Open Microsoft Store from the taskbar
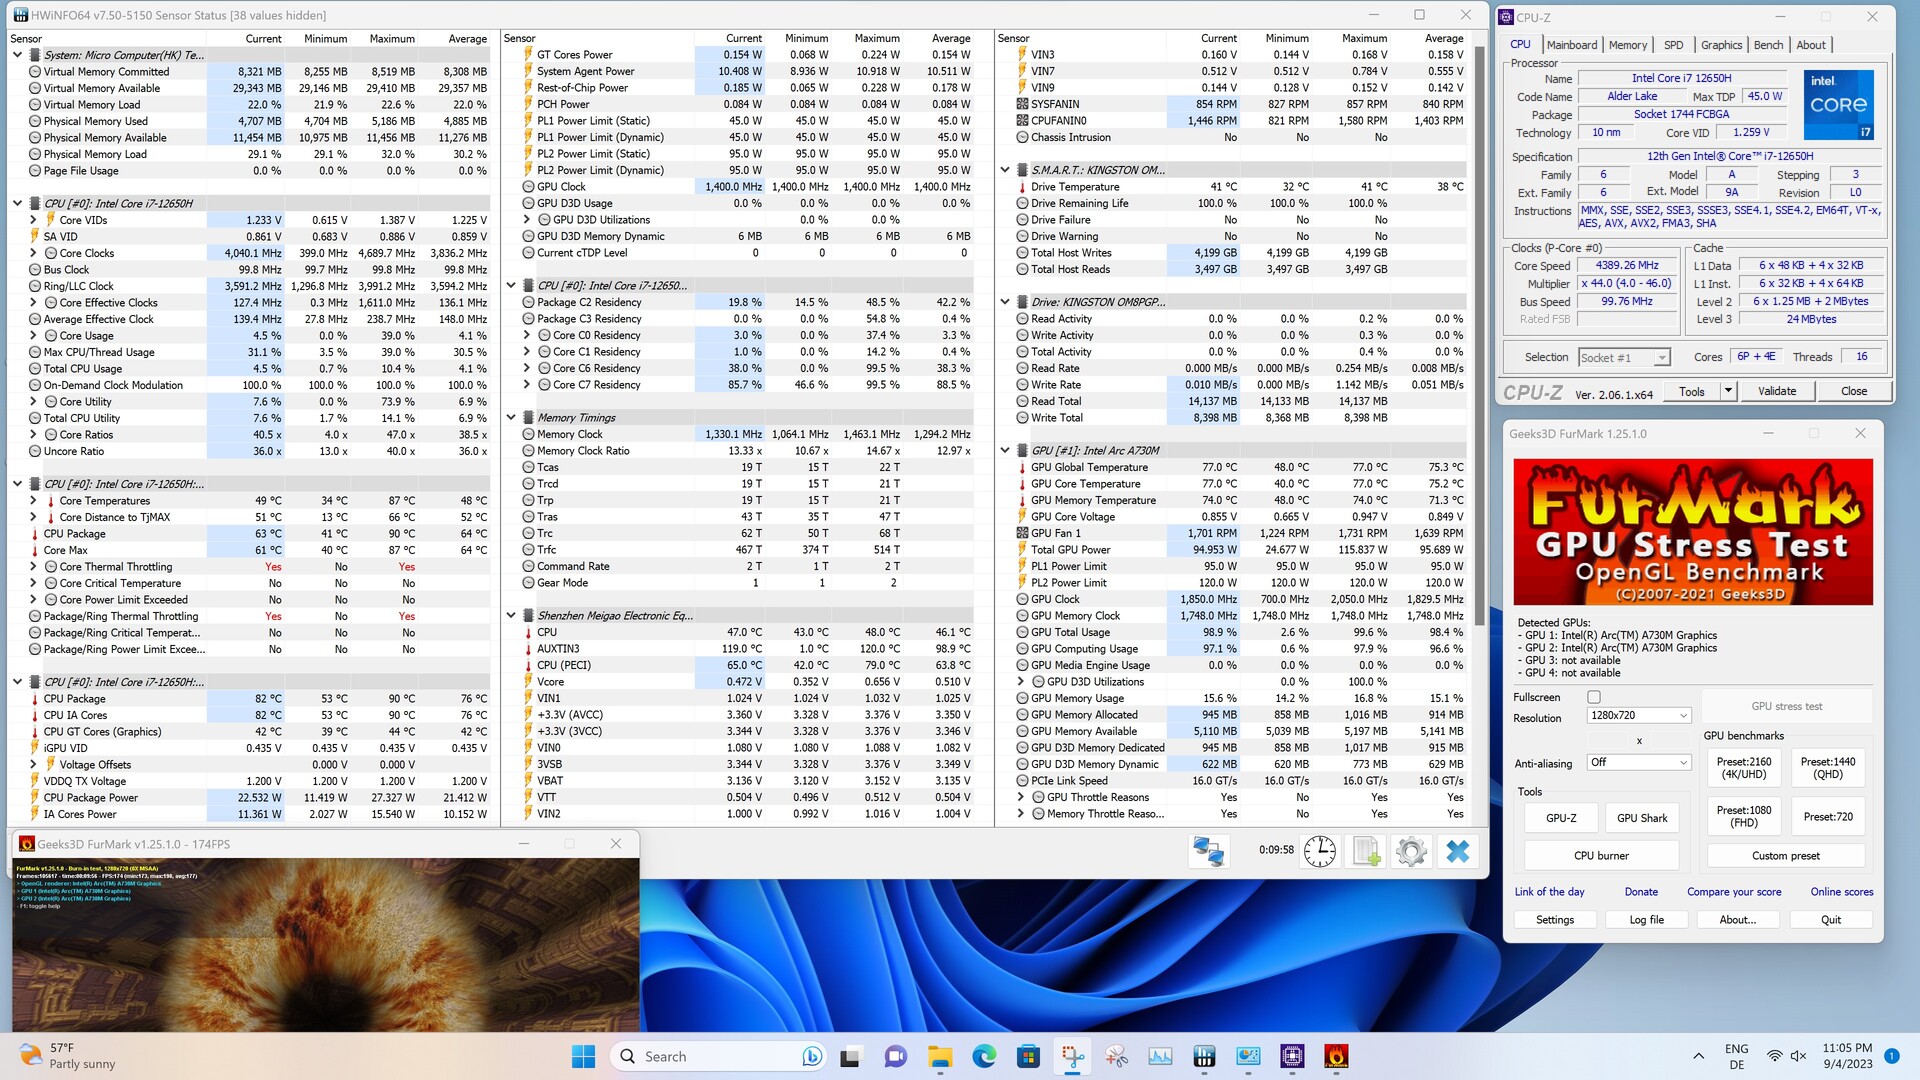 (x=1028, y=1056)
